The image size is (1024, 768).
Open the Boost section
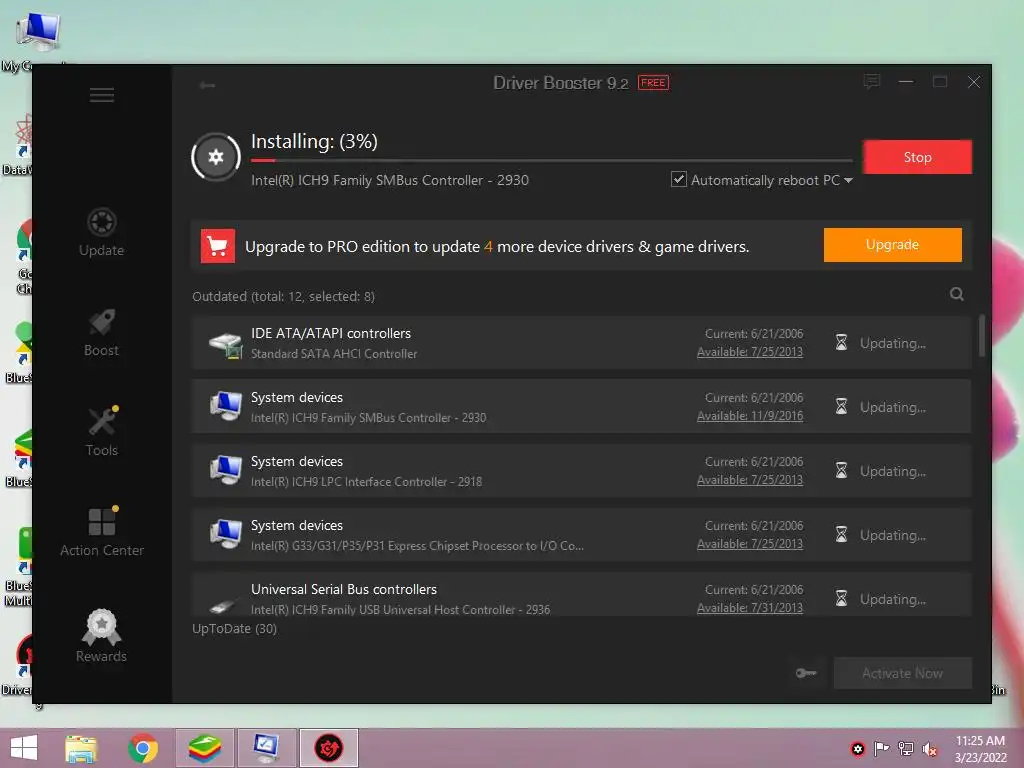101,333
